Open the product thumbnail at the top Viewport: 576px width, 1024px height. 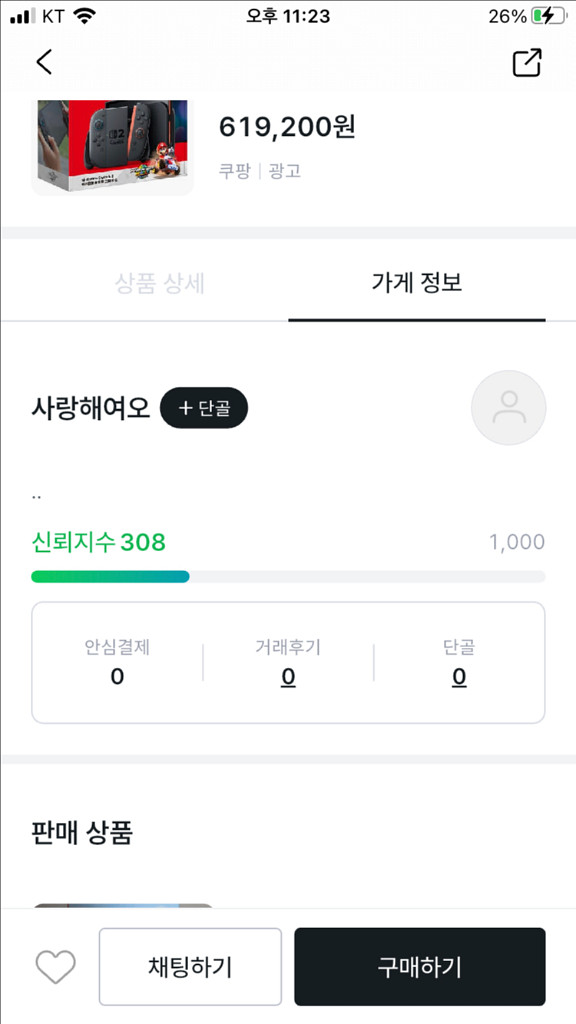112,146
